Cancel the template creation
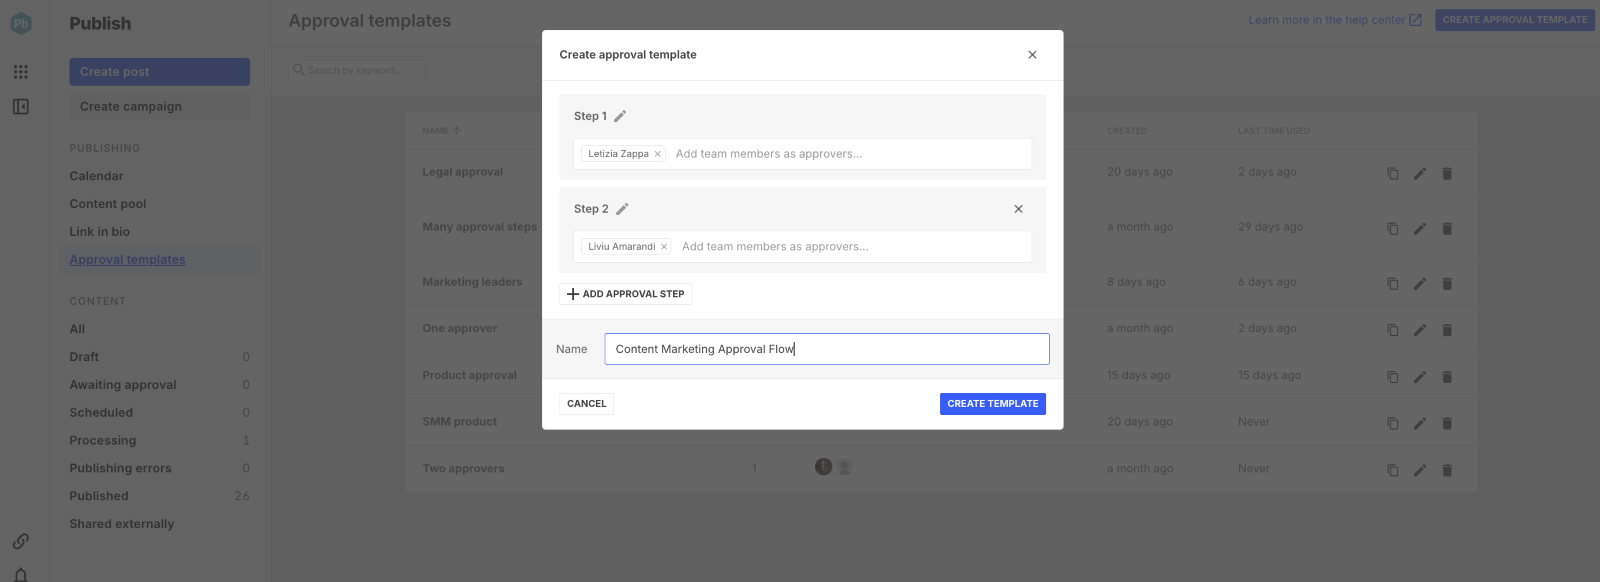The height and width of the screenshot is (582, 1600). click(x=586, y=404)
